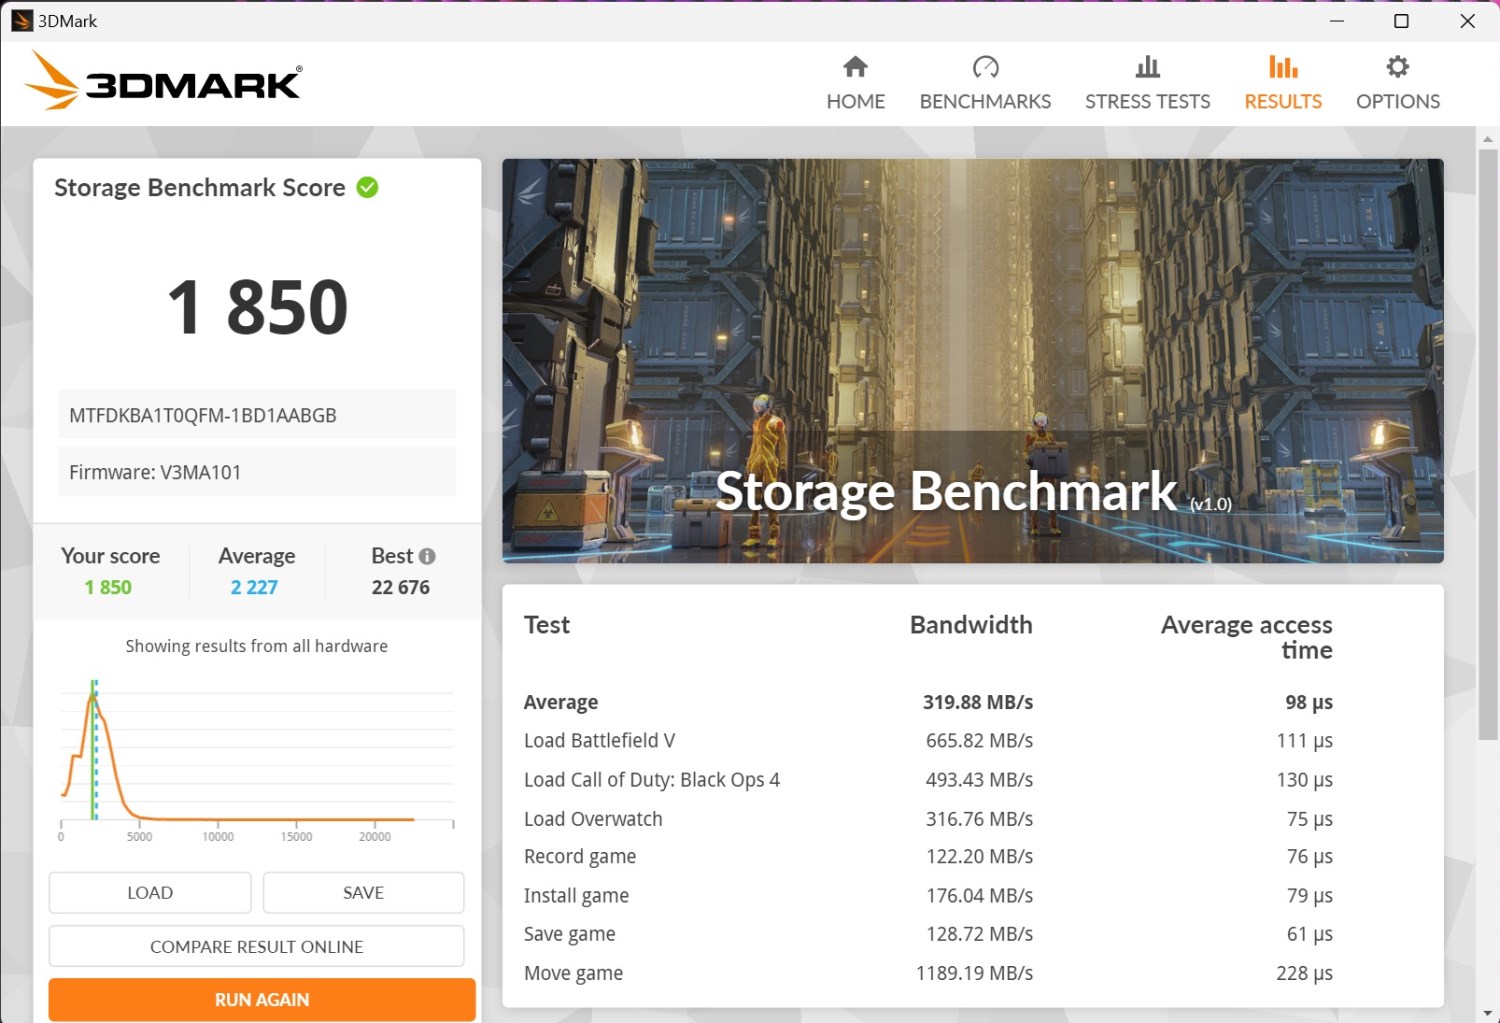
Task: Click the Storage Benchmark Score heading
Action: (200, 188)
